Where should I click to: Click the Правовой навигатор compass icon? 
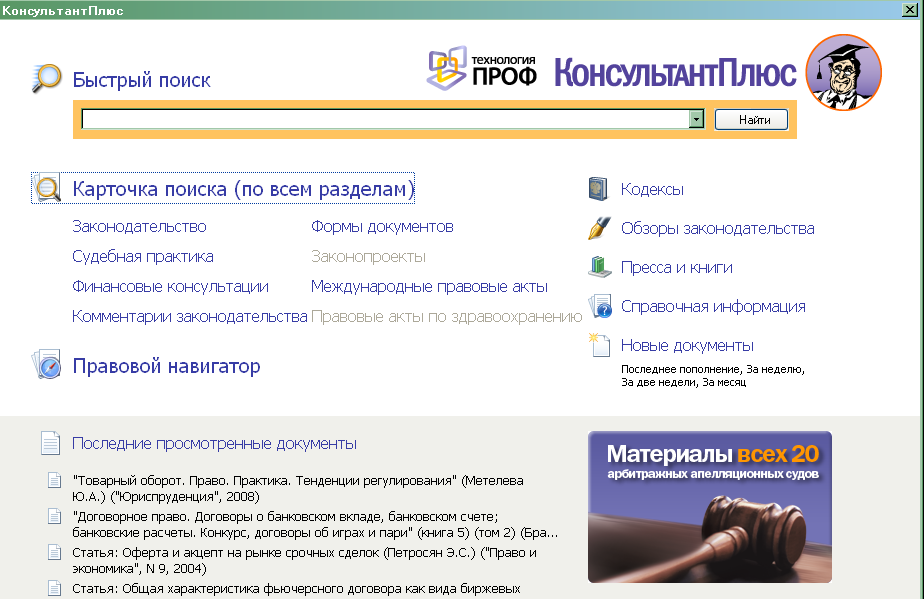pyautogui.click(x=47, y=364)
